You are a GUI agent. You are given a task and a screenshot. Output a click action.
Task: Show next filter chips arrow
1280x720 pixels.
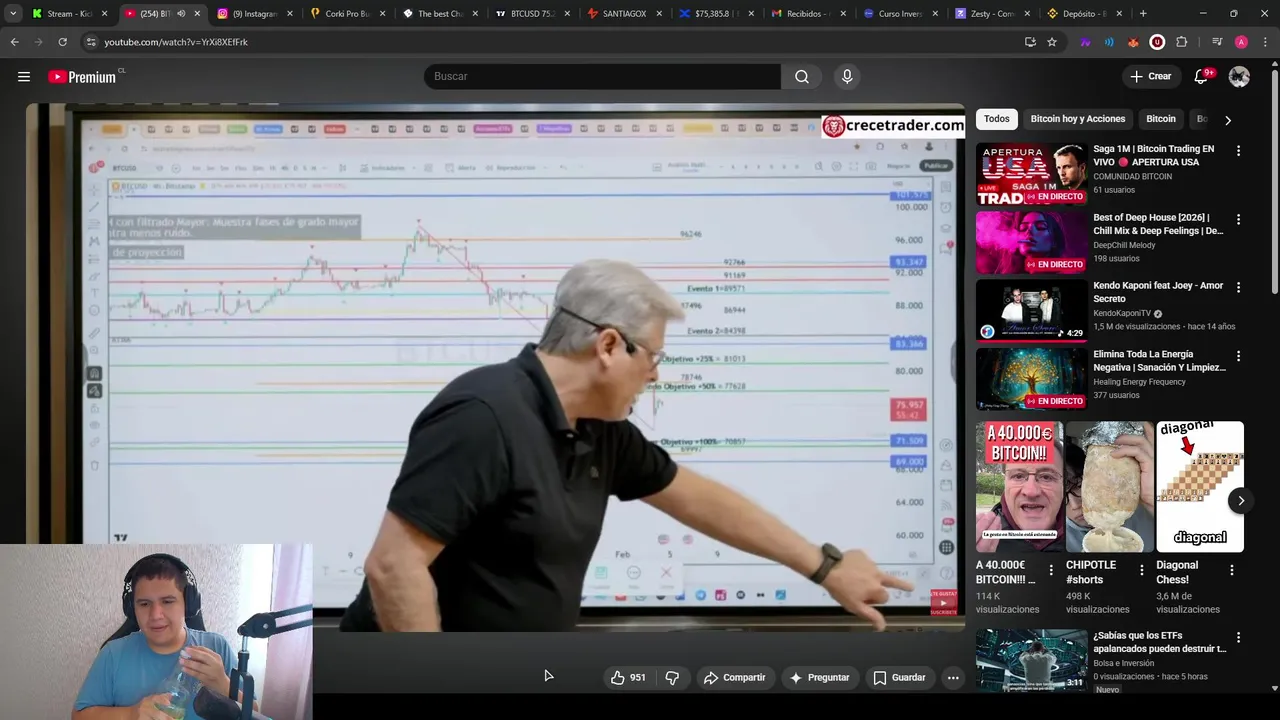pos(1228,120)
